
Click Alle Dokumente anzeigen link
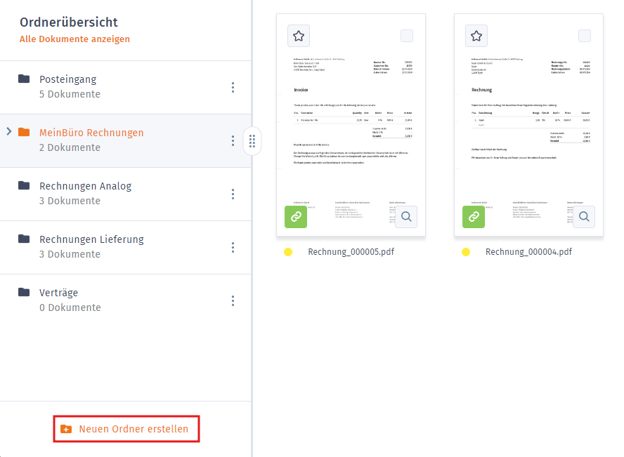point(75,39)
